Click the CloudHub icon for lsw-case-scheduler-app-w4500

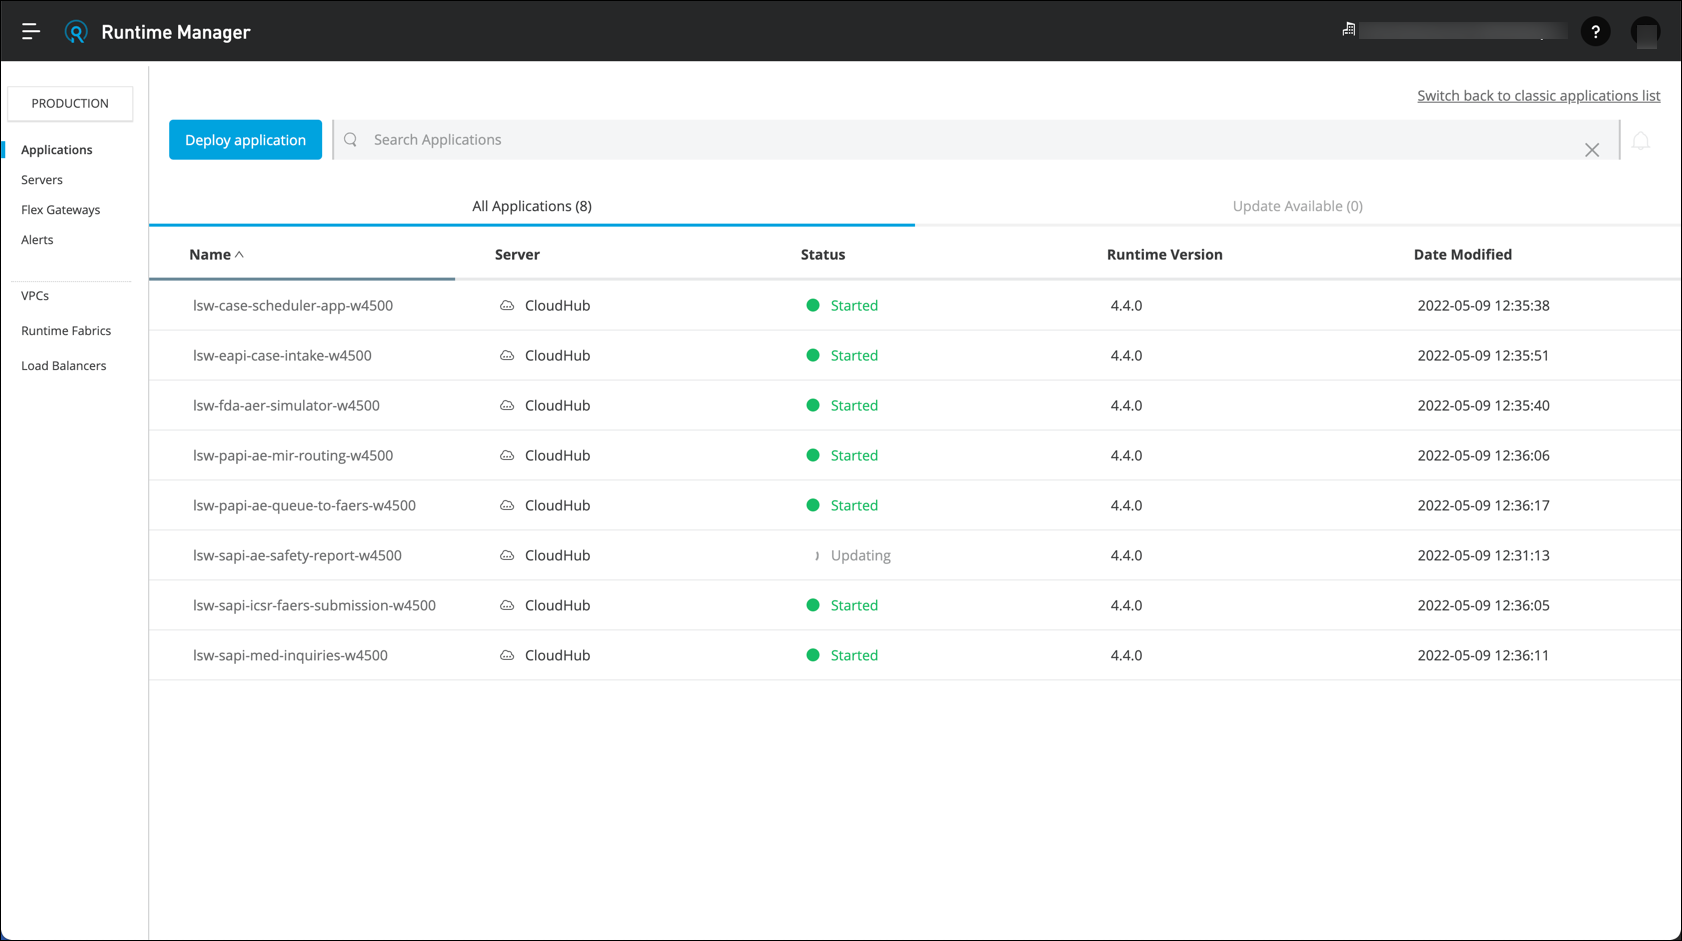(508, 305)
